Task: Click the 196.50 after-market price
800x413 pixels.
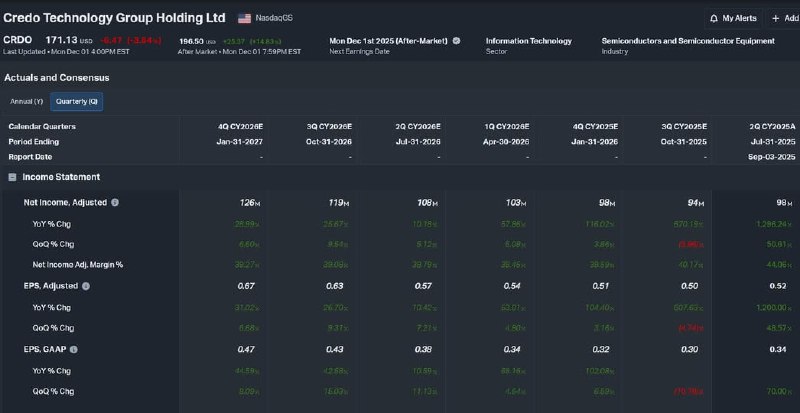Action: [192, 41]
